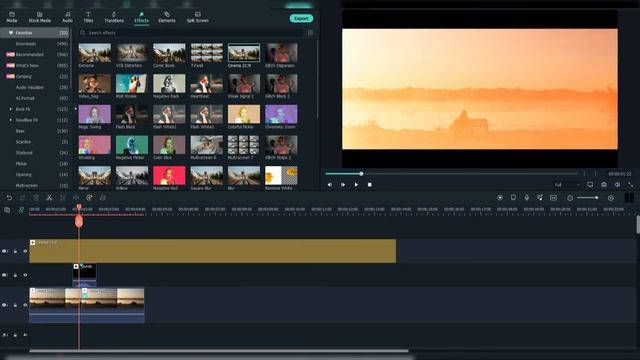Hide the Cinema 21:9 effect track
Viewport: 640px width, 360px height.
coord(25,251)
